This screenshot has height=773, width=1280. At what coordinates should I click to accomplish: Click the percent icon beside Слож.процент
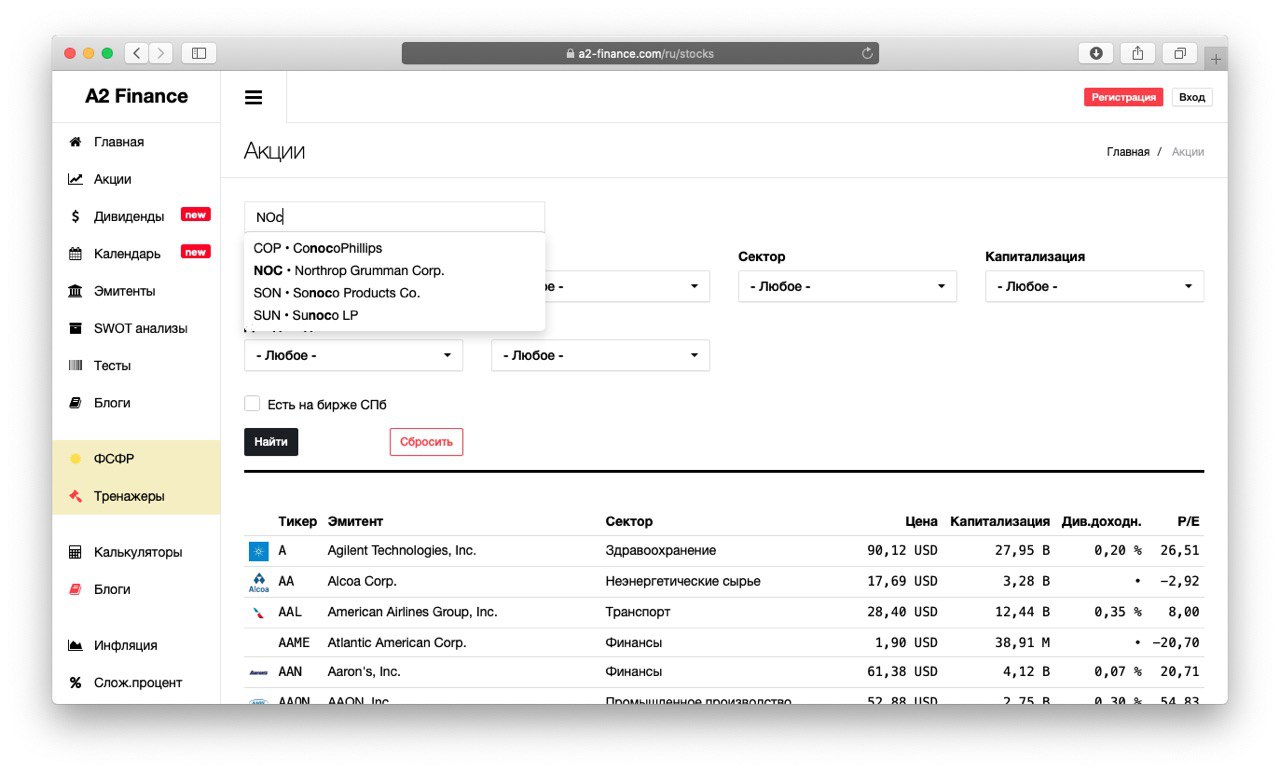pyautogui.click(x=75, y=683)
